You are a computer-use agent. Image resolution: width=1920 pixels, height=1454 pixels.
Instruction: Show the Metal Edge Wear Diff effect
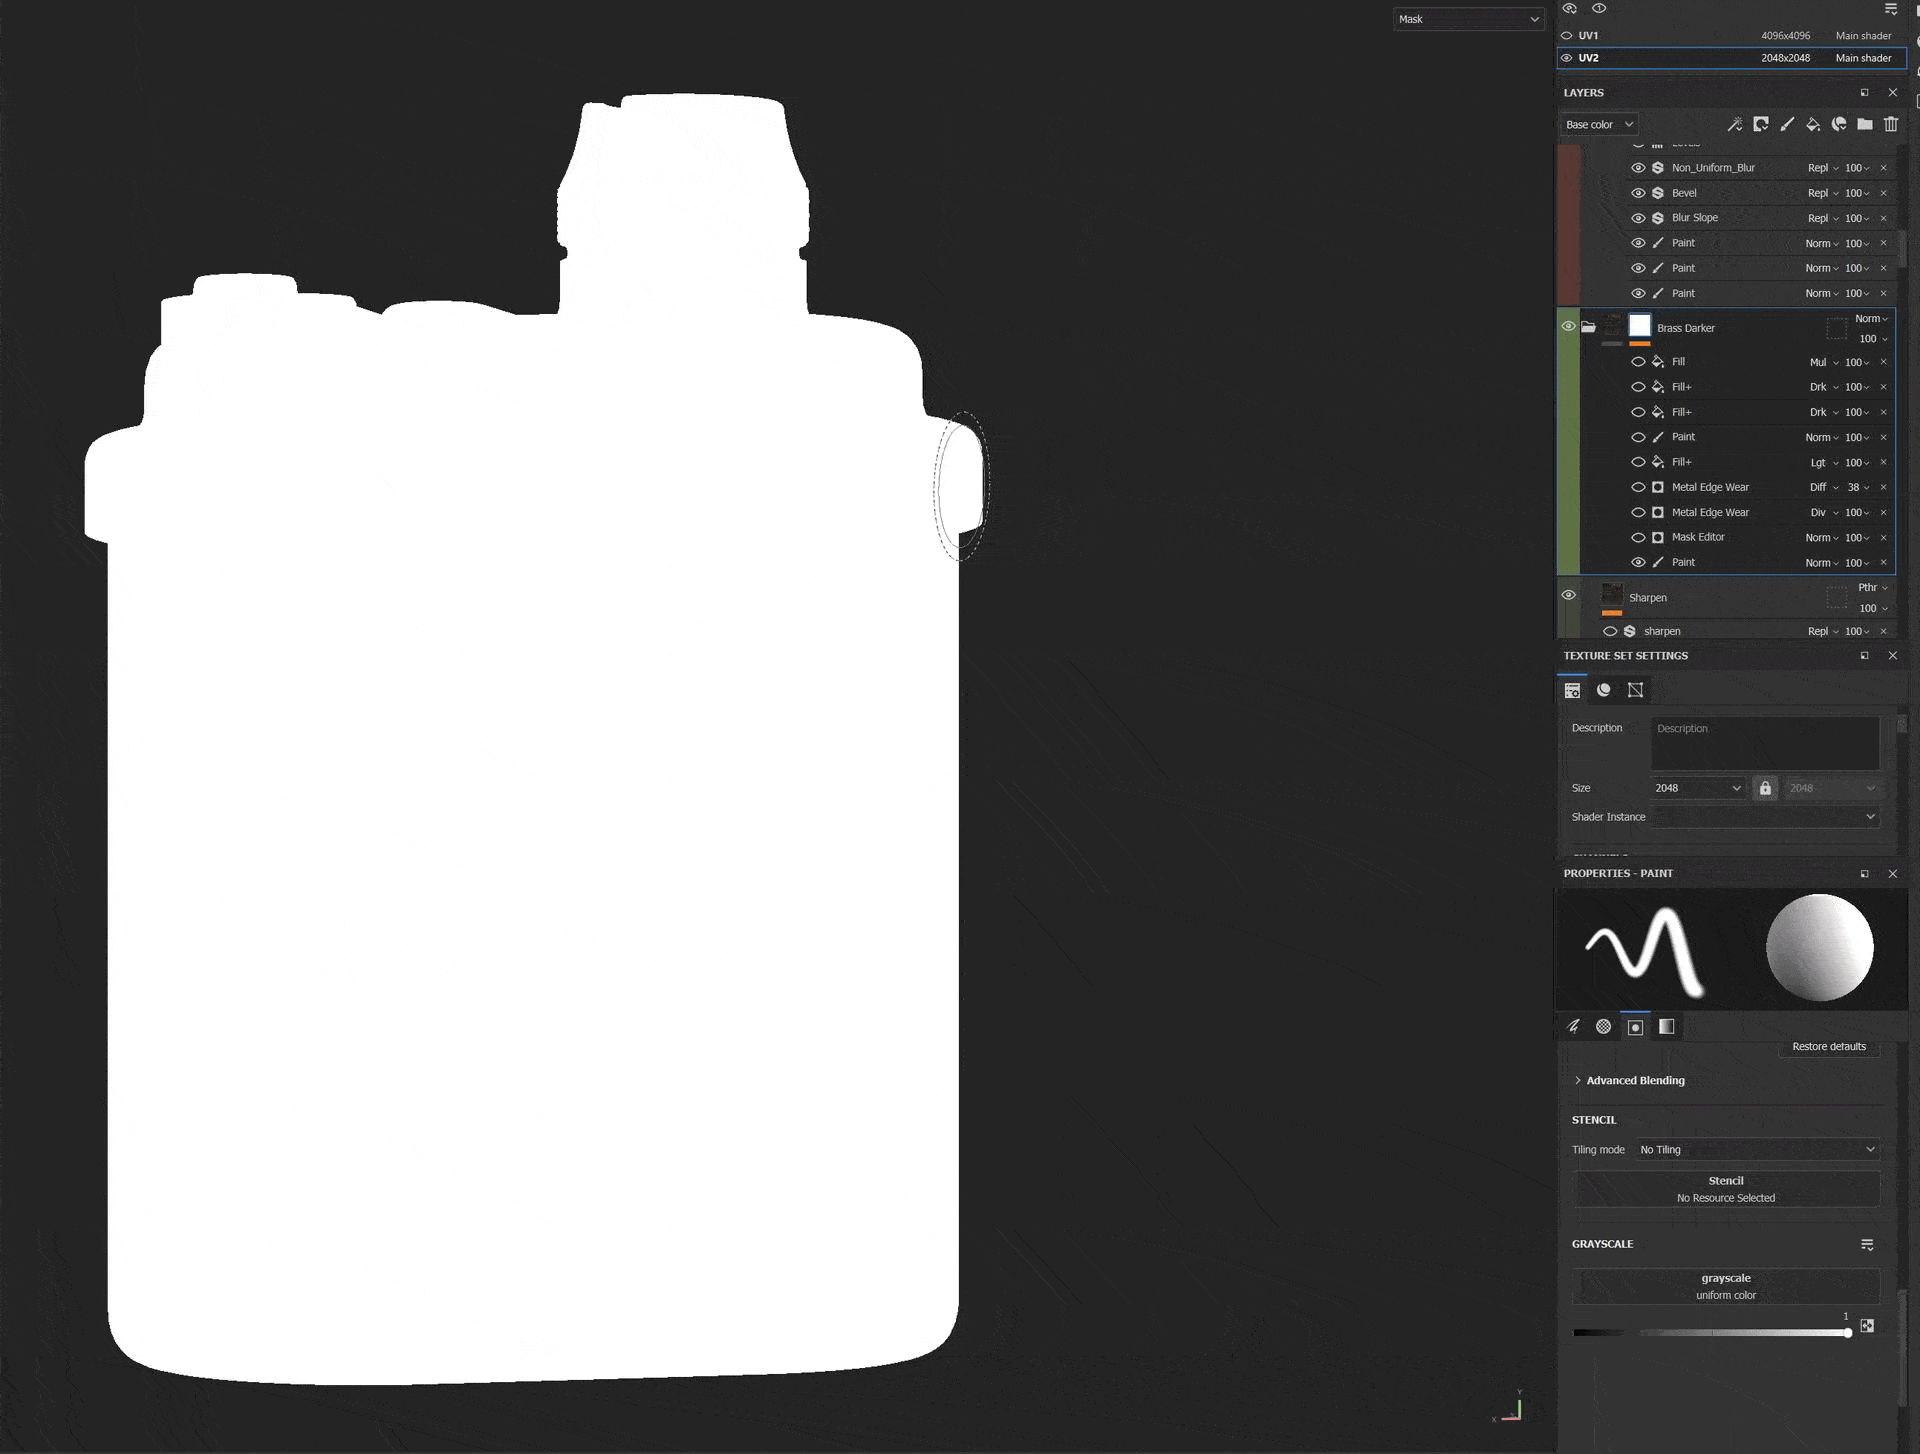click(1638, 487)
